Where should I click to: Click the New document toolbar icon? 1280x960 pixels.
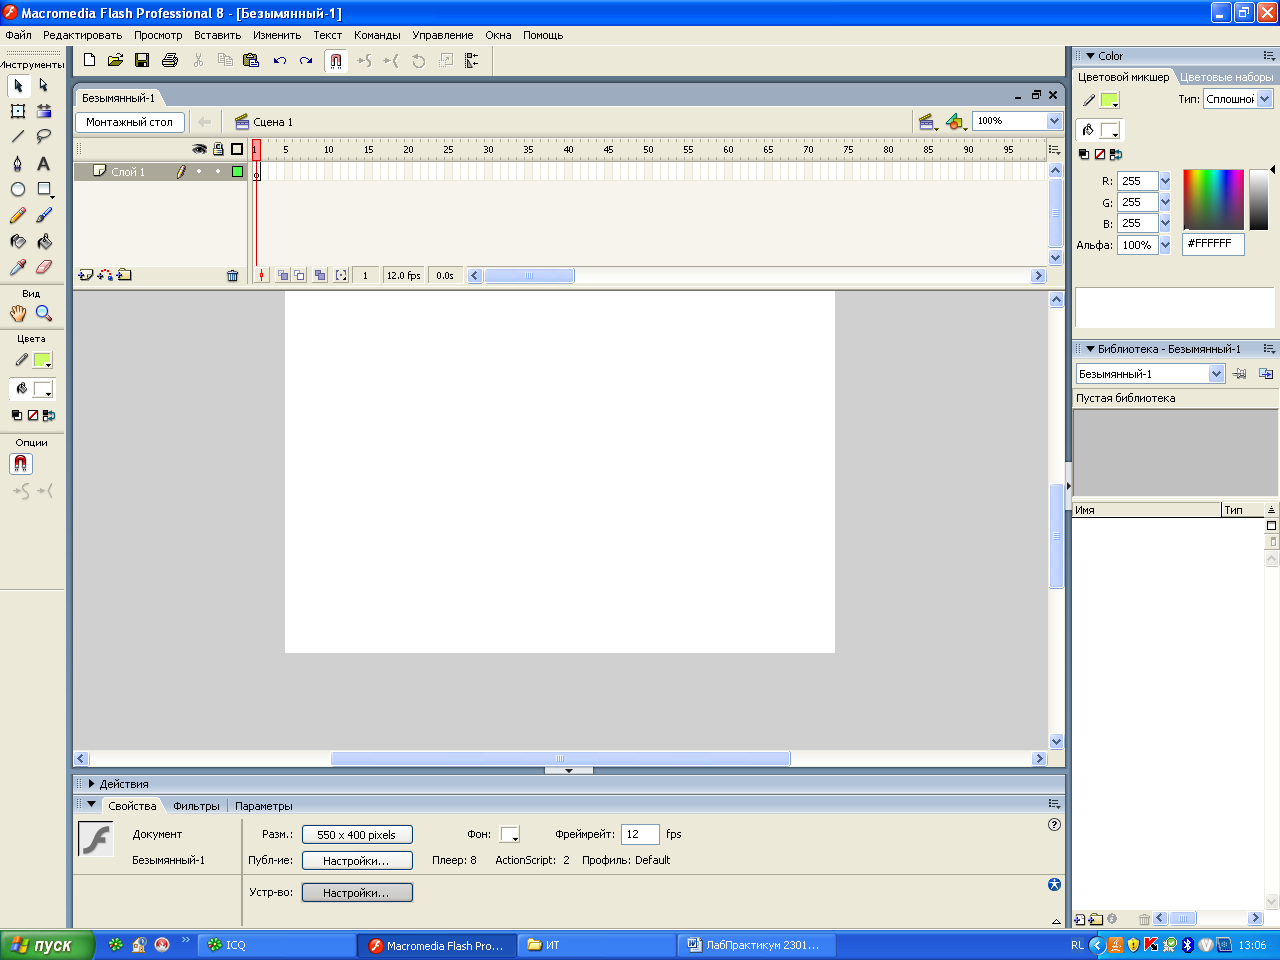click(x=89, y=60)
